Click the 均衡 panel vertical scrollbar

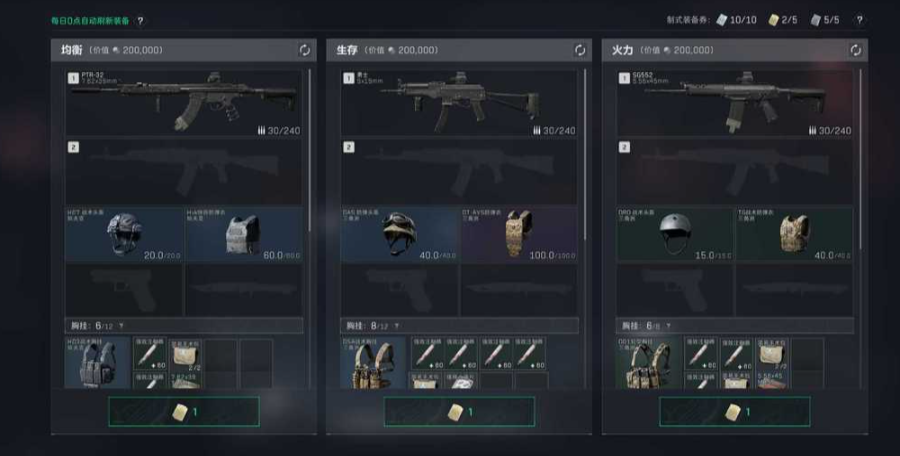310,150
